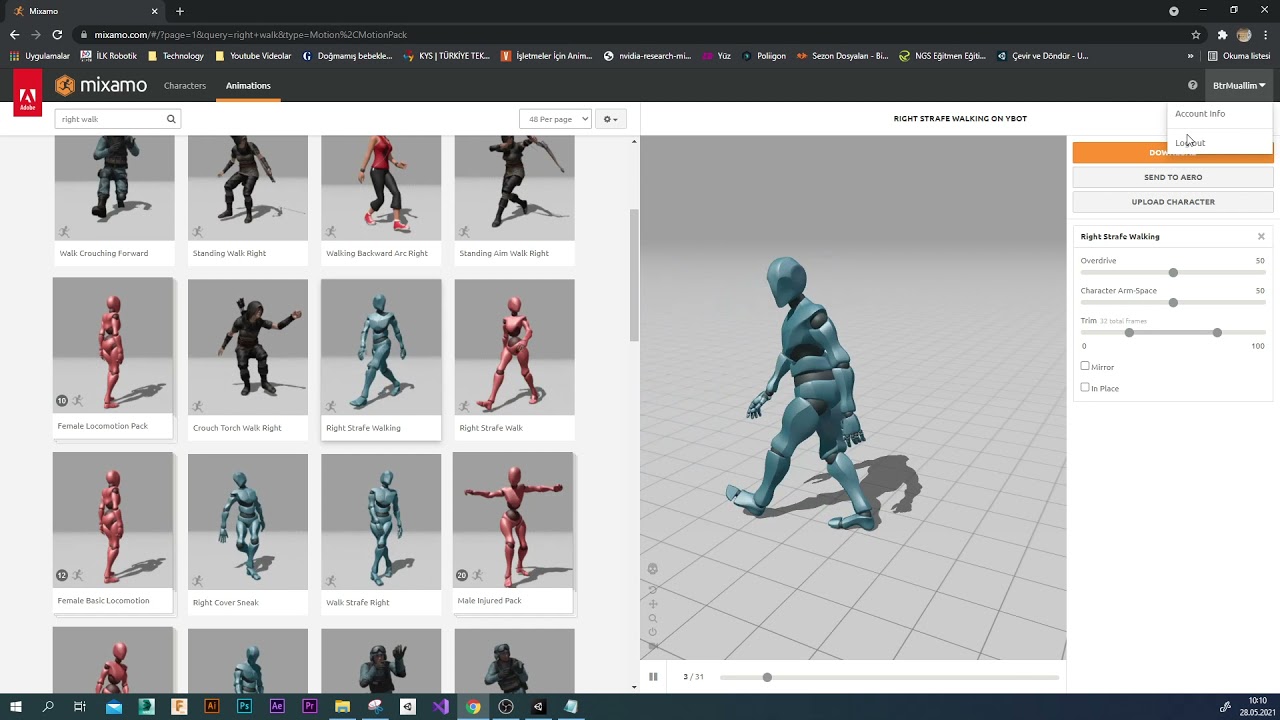Open Visual Studio from the taskbar
Viewport: 1280px width, 720px height.
[440, 707]
